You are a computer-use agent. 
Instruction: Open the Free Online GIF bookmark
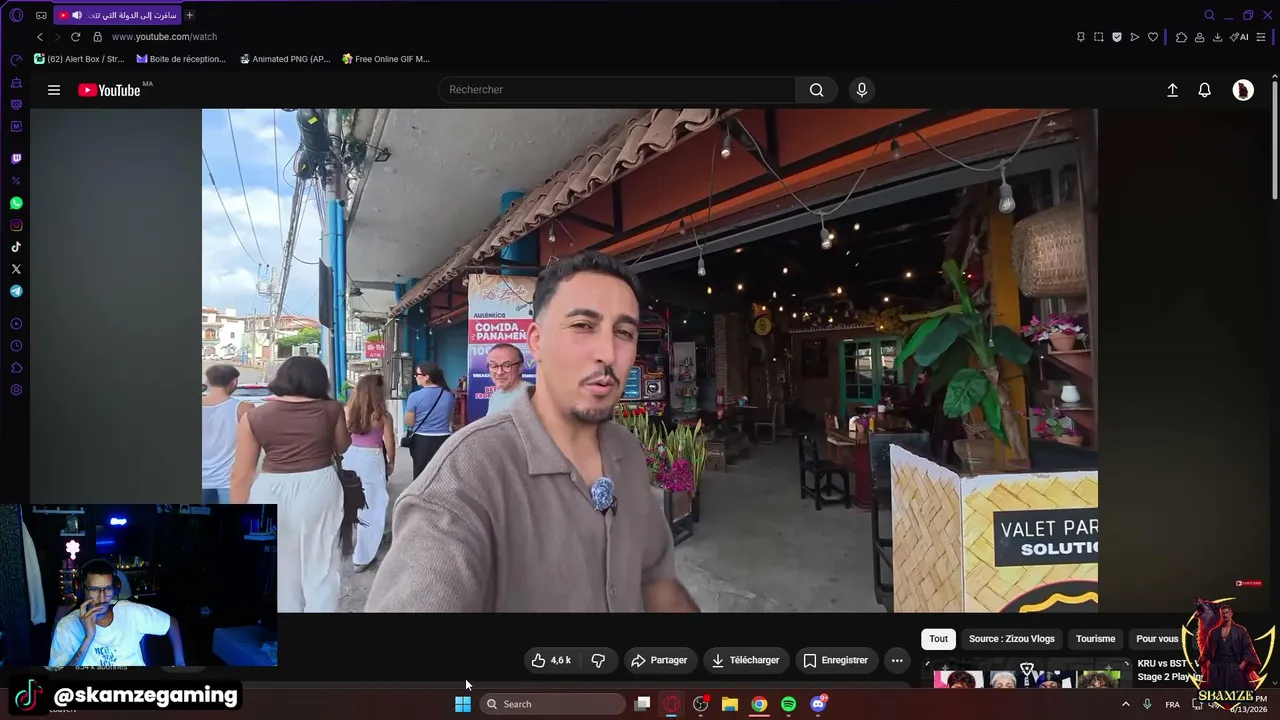click(x=386, y=59)
